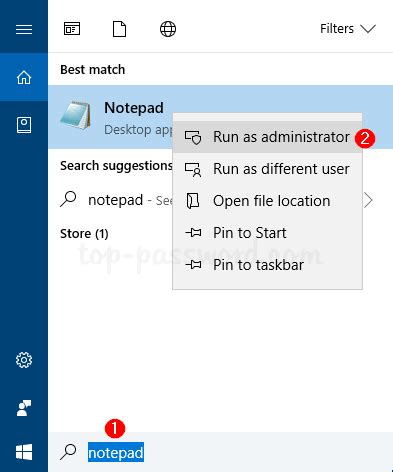Choose Pin to Start

[267, 233]
